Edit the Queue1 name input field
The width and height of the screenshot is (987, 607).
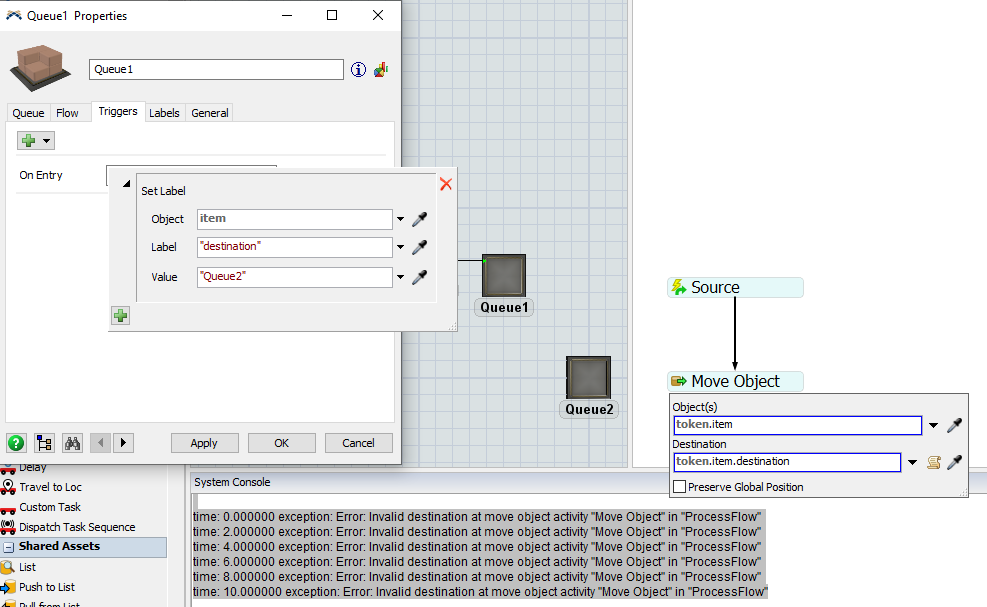pyautogui.click(x=217, y=69)
